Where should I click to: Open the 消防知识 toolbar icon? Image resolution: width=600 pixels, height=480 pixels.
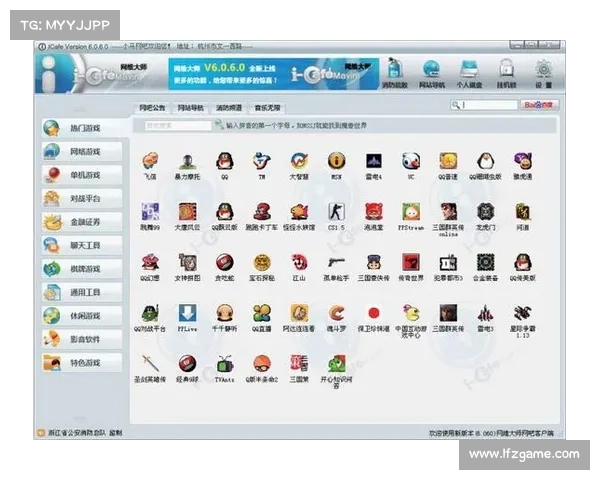[x=395, y=73]
